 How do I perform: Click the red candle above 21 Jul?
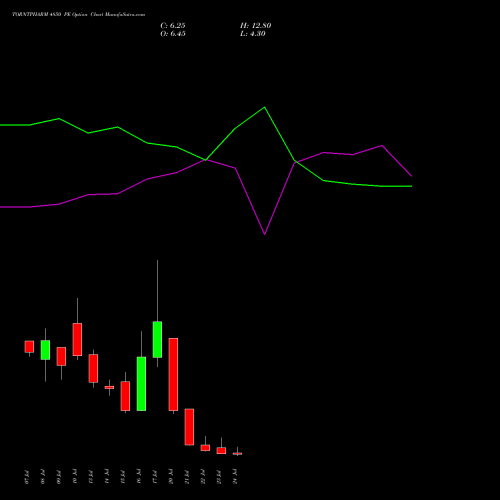click(x=189, y=427)
